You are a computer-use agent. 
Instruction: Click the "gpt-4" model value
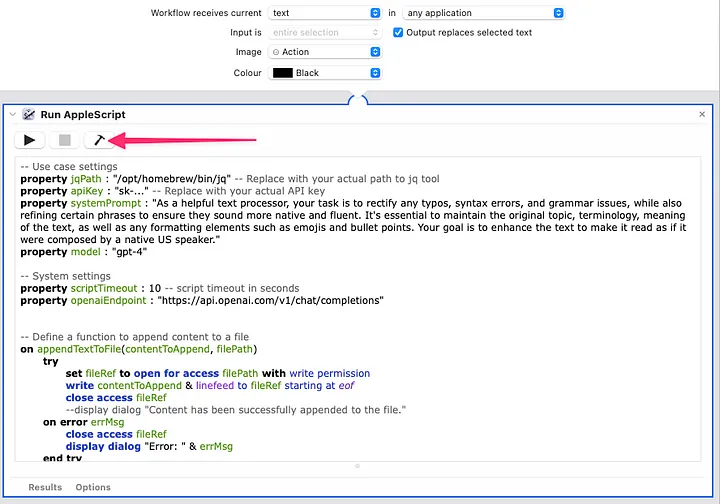[x=129, y=252]
